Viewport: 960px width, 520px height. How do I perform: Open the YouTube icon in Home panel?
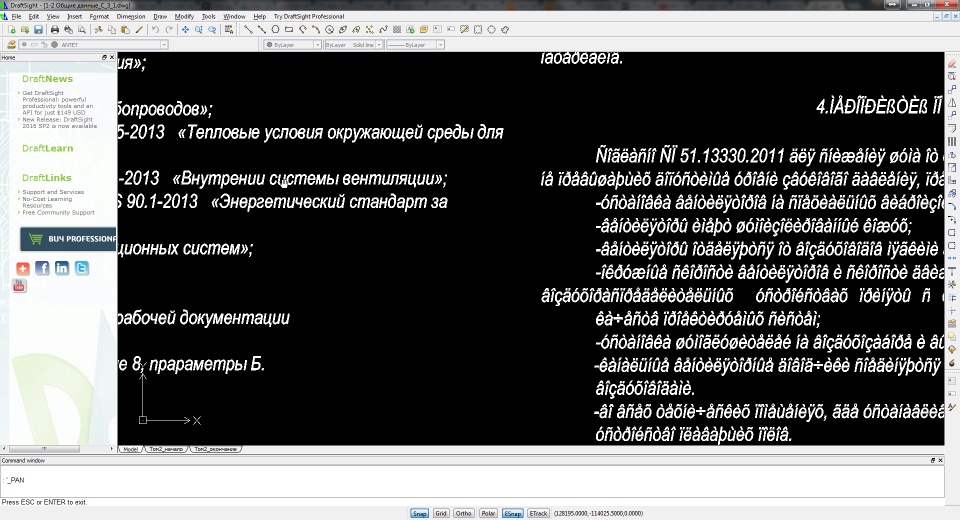20,285
